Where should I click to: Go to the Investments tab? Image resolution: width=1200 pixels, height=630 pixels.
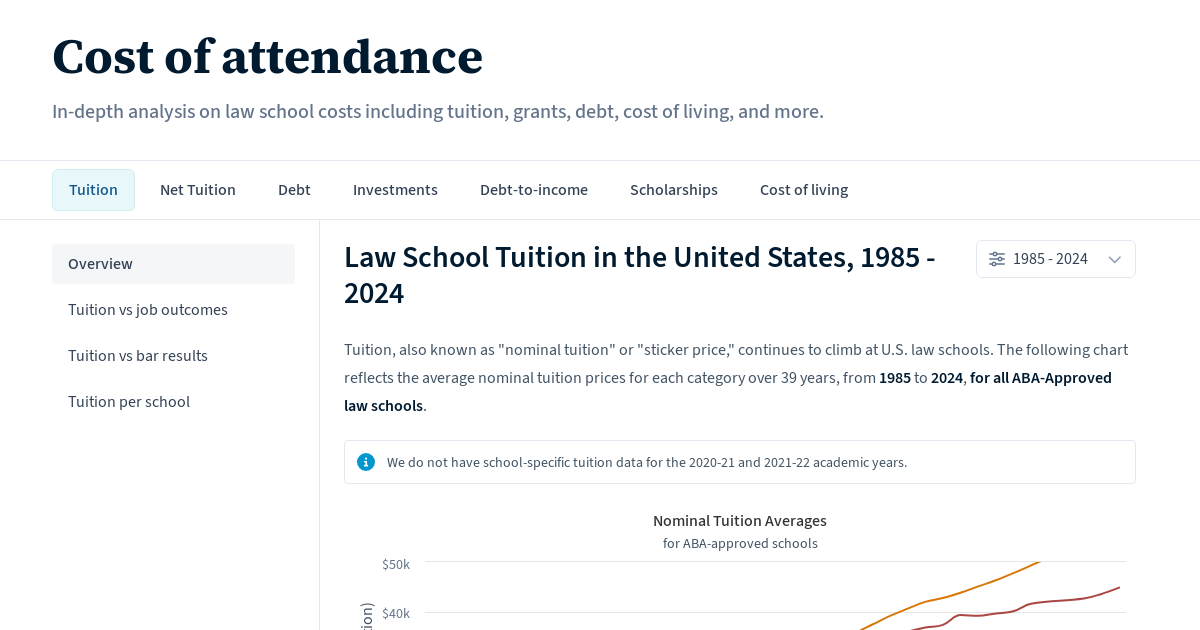coord(395,190)
